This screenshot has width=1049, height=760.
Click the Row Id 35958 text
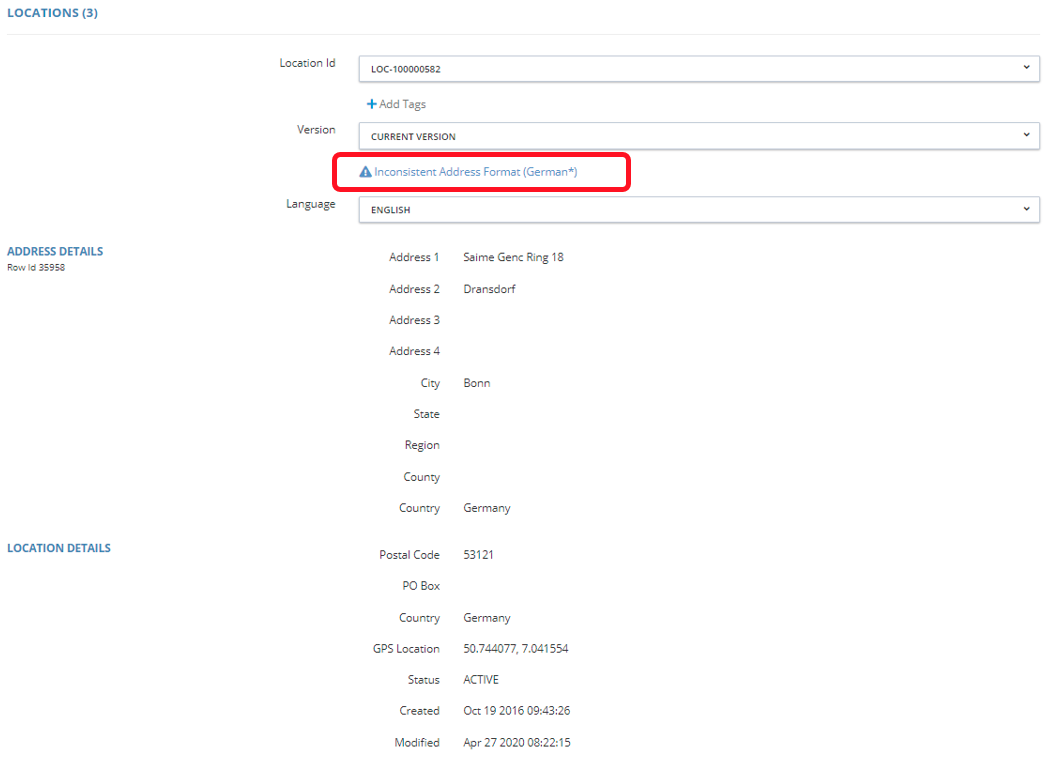coord(36,268)
